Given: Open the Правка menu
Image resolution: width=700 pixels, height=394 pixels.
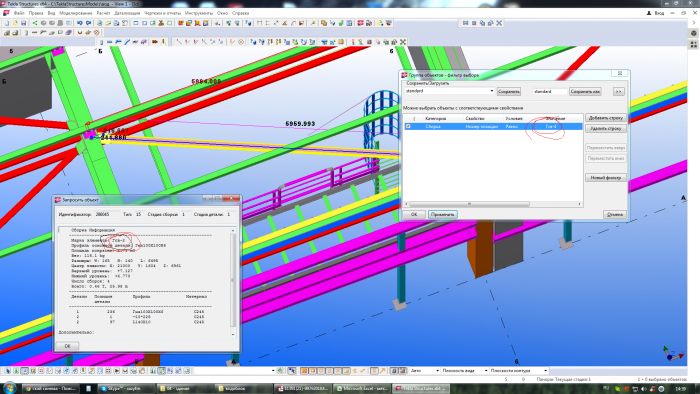Looking at the screenshot, I should (36, 13).
